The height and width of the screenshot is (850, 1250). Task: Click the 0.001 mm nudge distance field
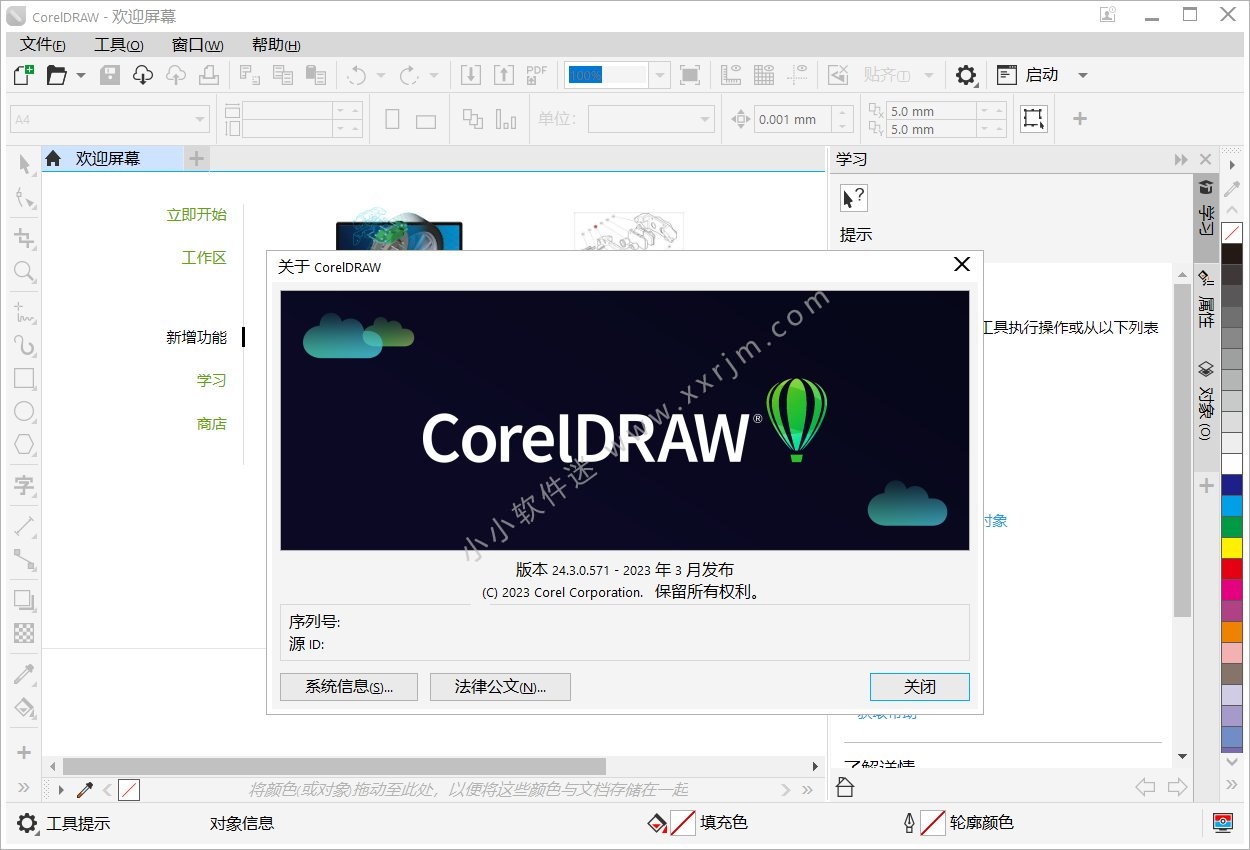tap(794, 119)
